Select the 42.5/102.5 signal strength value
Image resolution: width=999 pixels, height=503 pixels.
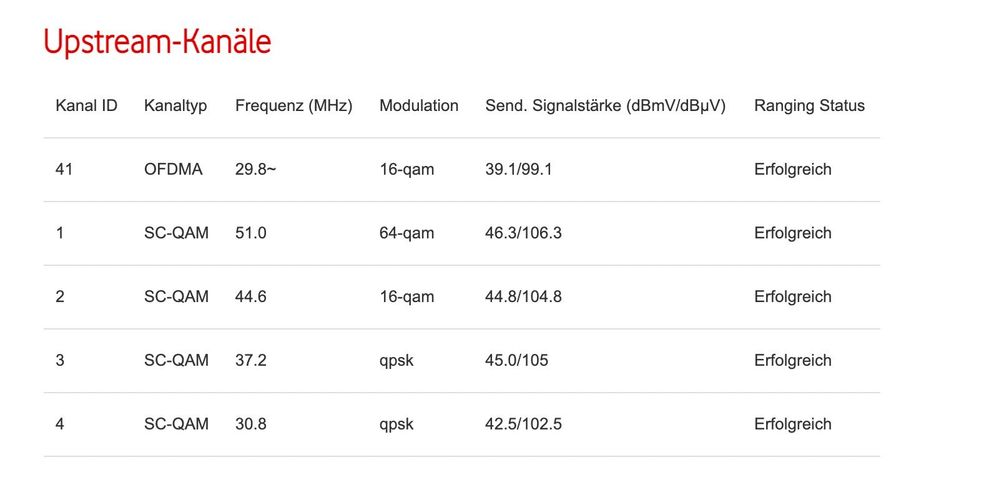tap(523, 424)
